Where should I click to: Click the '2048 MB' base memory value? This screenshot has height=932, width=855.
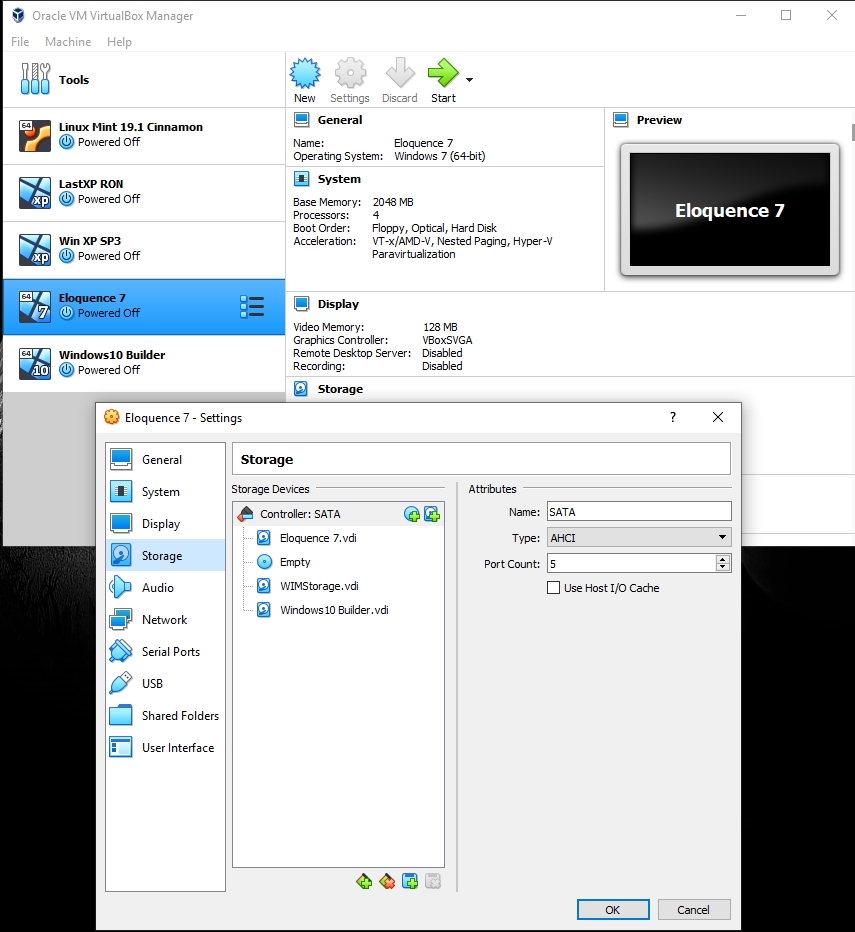[393, 202]
